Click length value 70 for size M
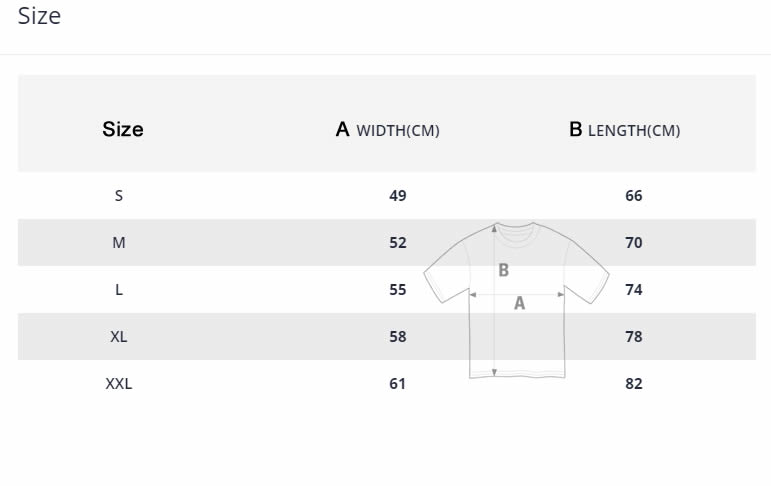Viewport: 771px width, 486px height. (634, 243)
